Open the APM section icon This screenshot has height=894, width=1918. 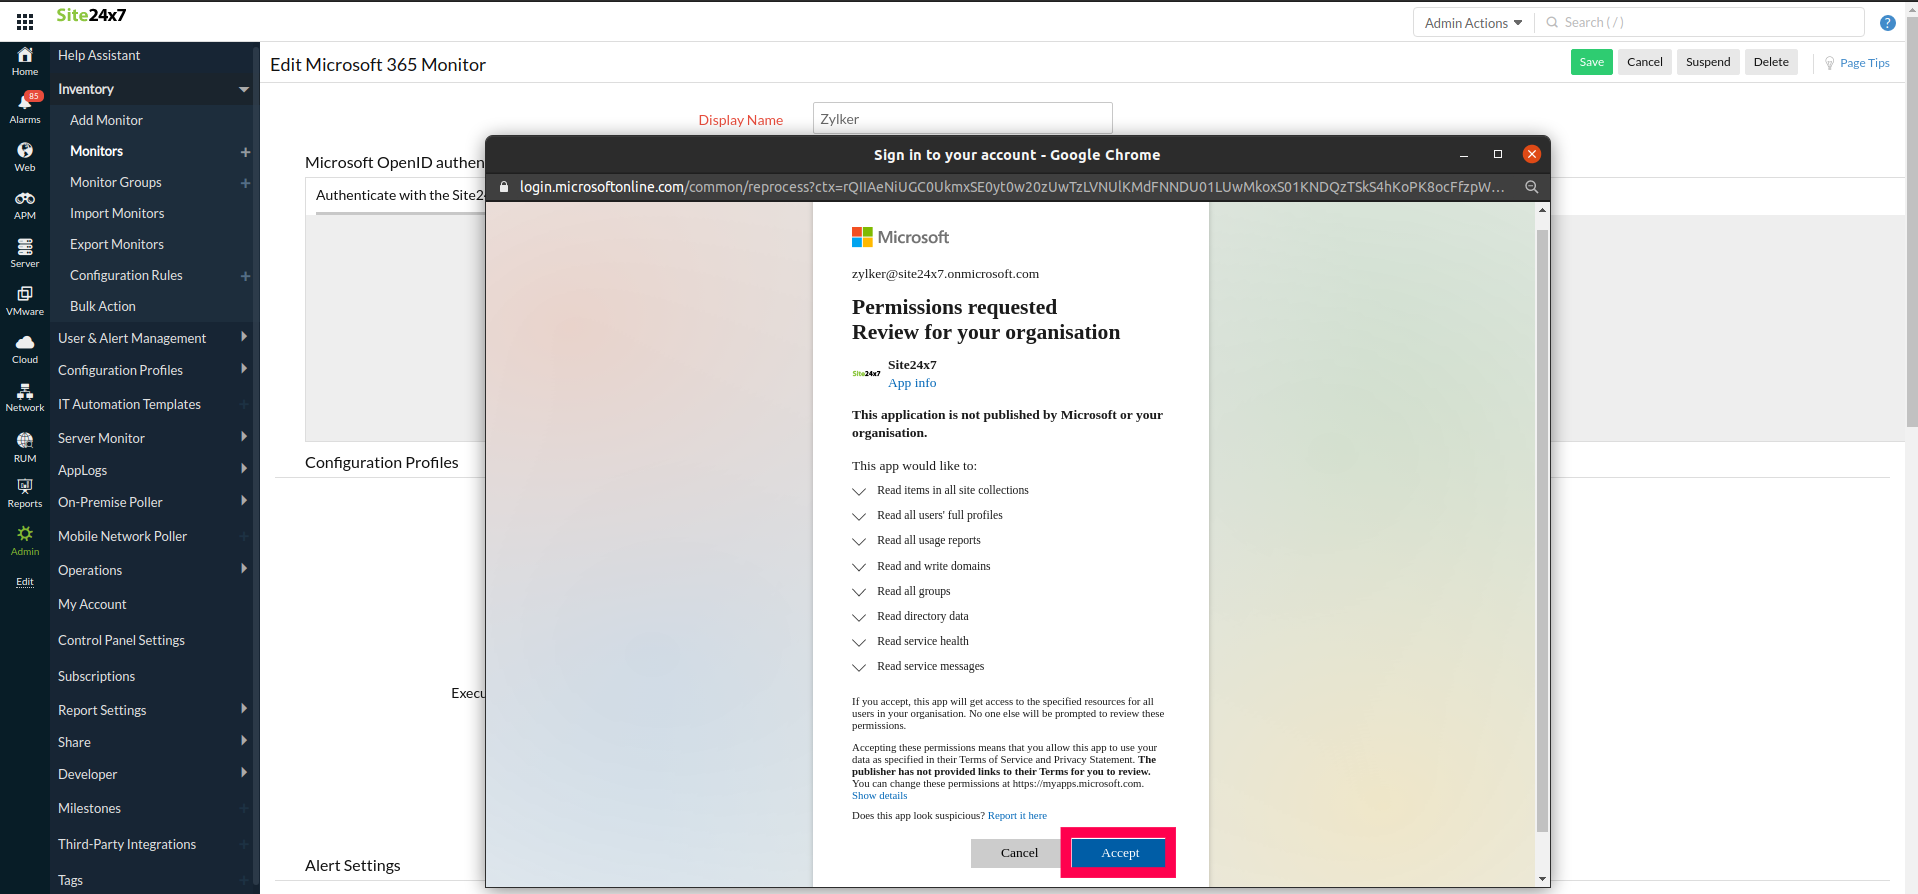click(x=25, y=205)
